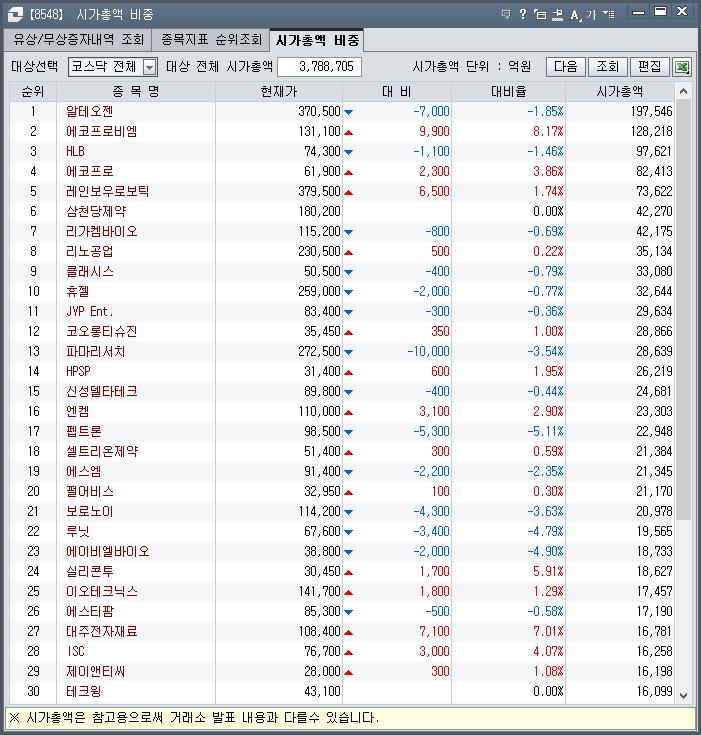Select stock 리노공업
701x735 pixels.
(x=90, y=251)
